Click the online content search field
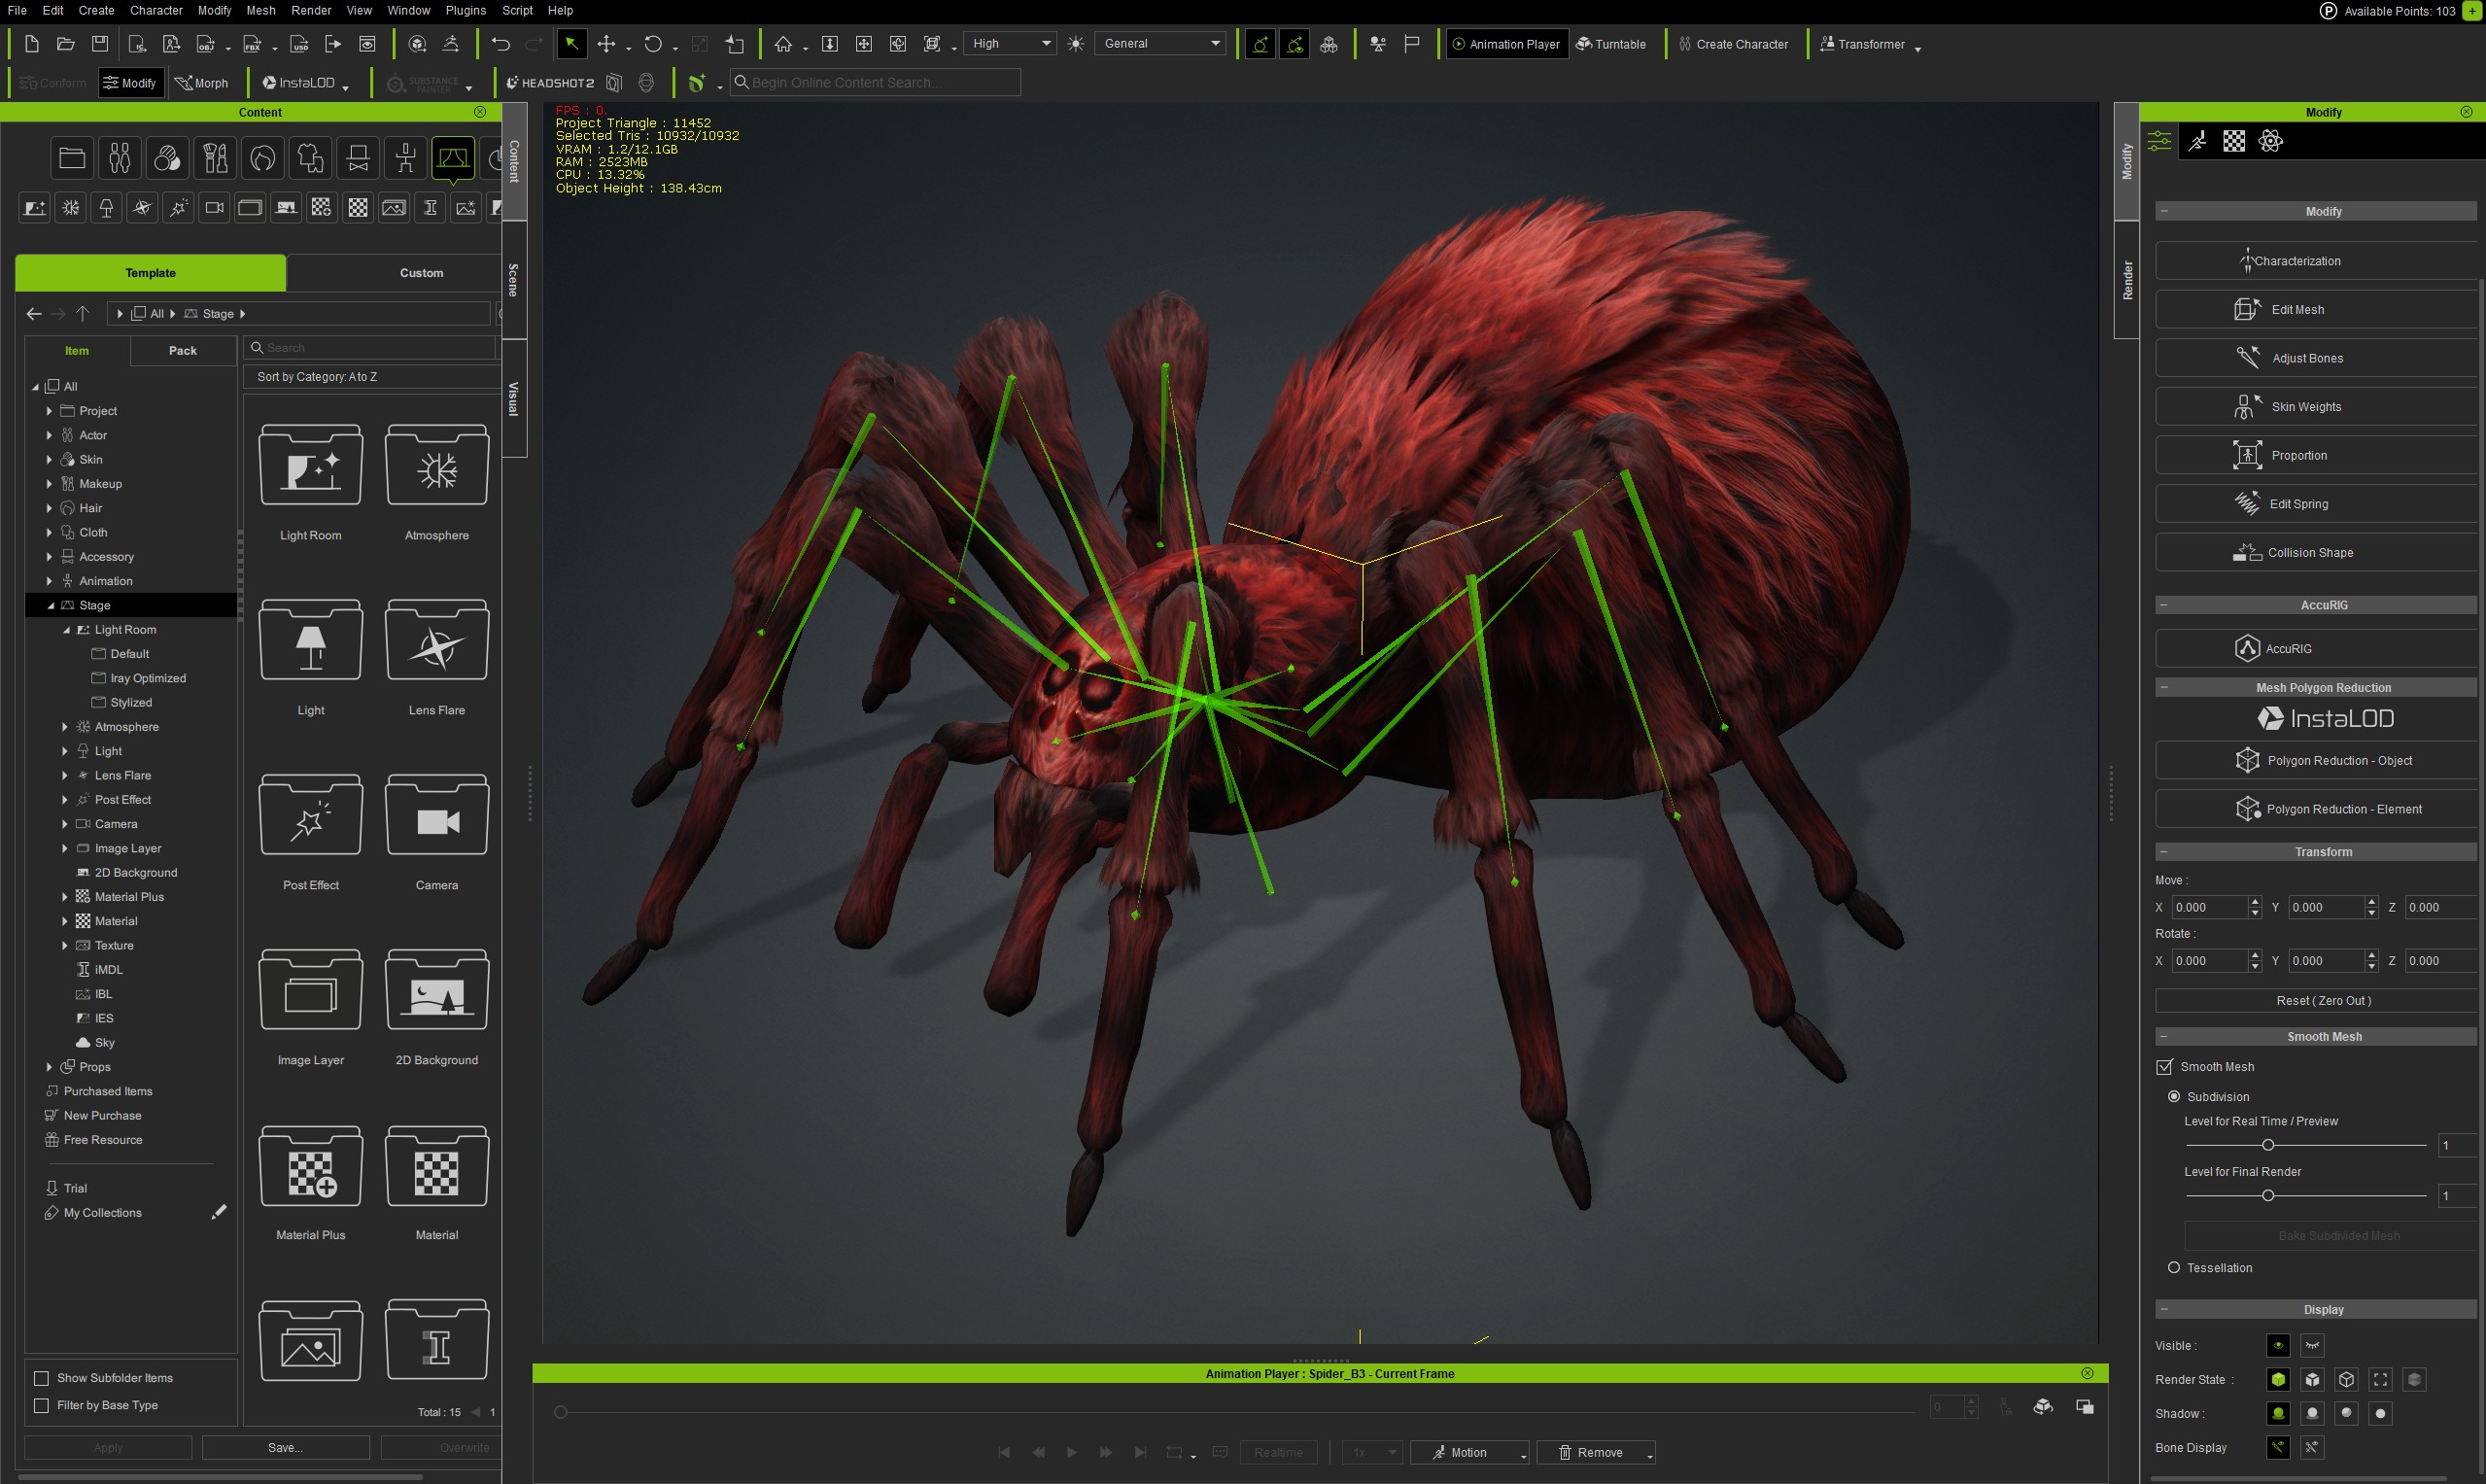2486x1484 pixels. tap(875, 82)
